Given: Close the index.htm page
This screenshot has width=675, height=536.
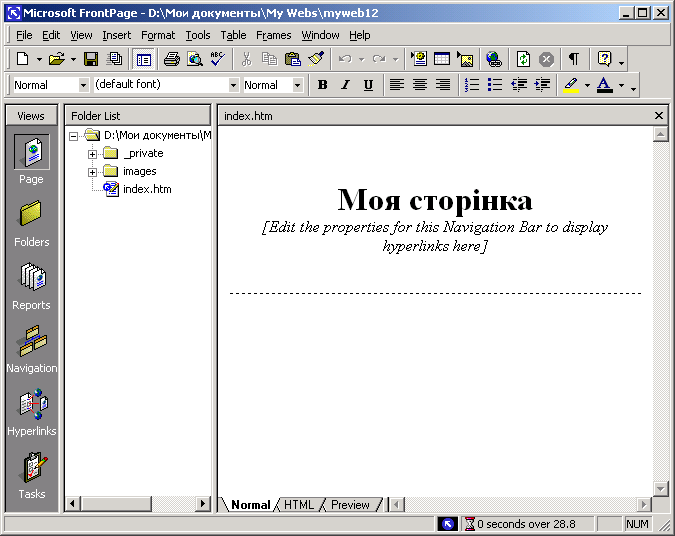Looking at the screenshot, I should click(x=659, y=115).
